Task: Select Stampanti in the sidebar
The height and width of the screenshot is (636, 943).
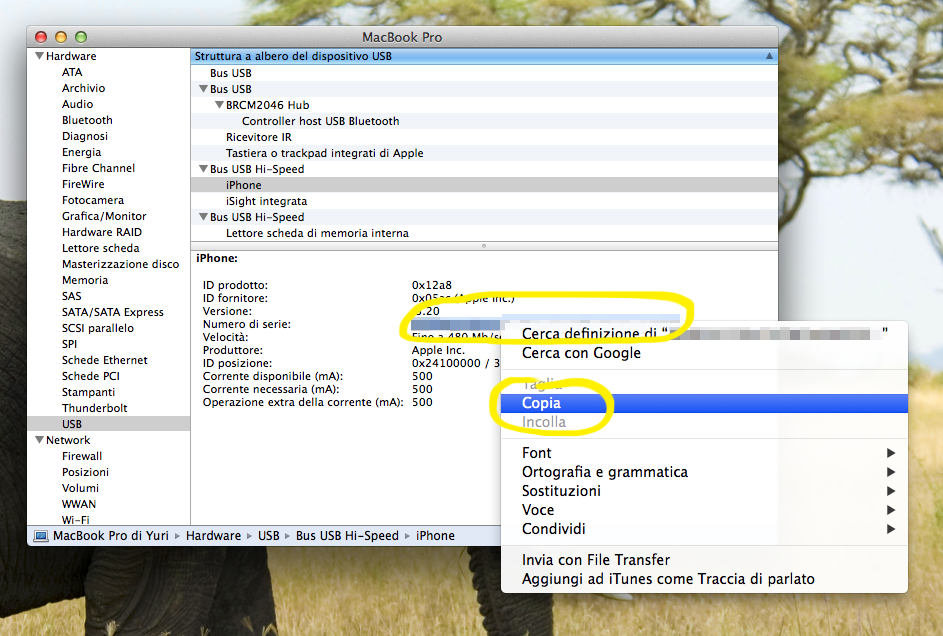Action: click(x=88, y=392)
